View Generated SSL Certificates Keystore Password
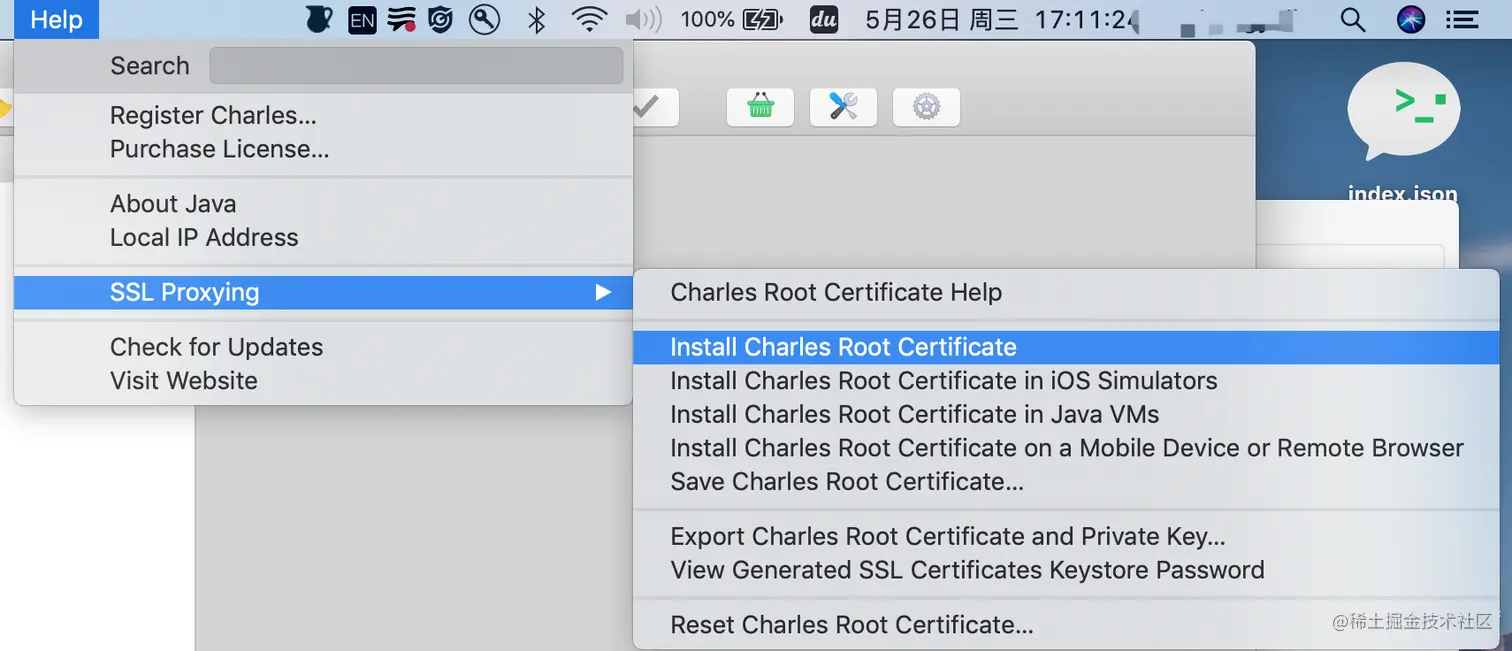Image resolution: width=1512 pixels, height=651 pixels. (1067, 570)
